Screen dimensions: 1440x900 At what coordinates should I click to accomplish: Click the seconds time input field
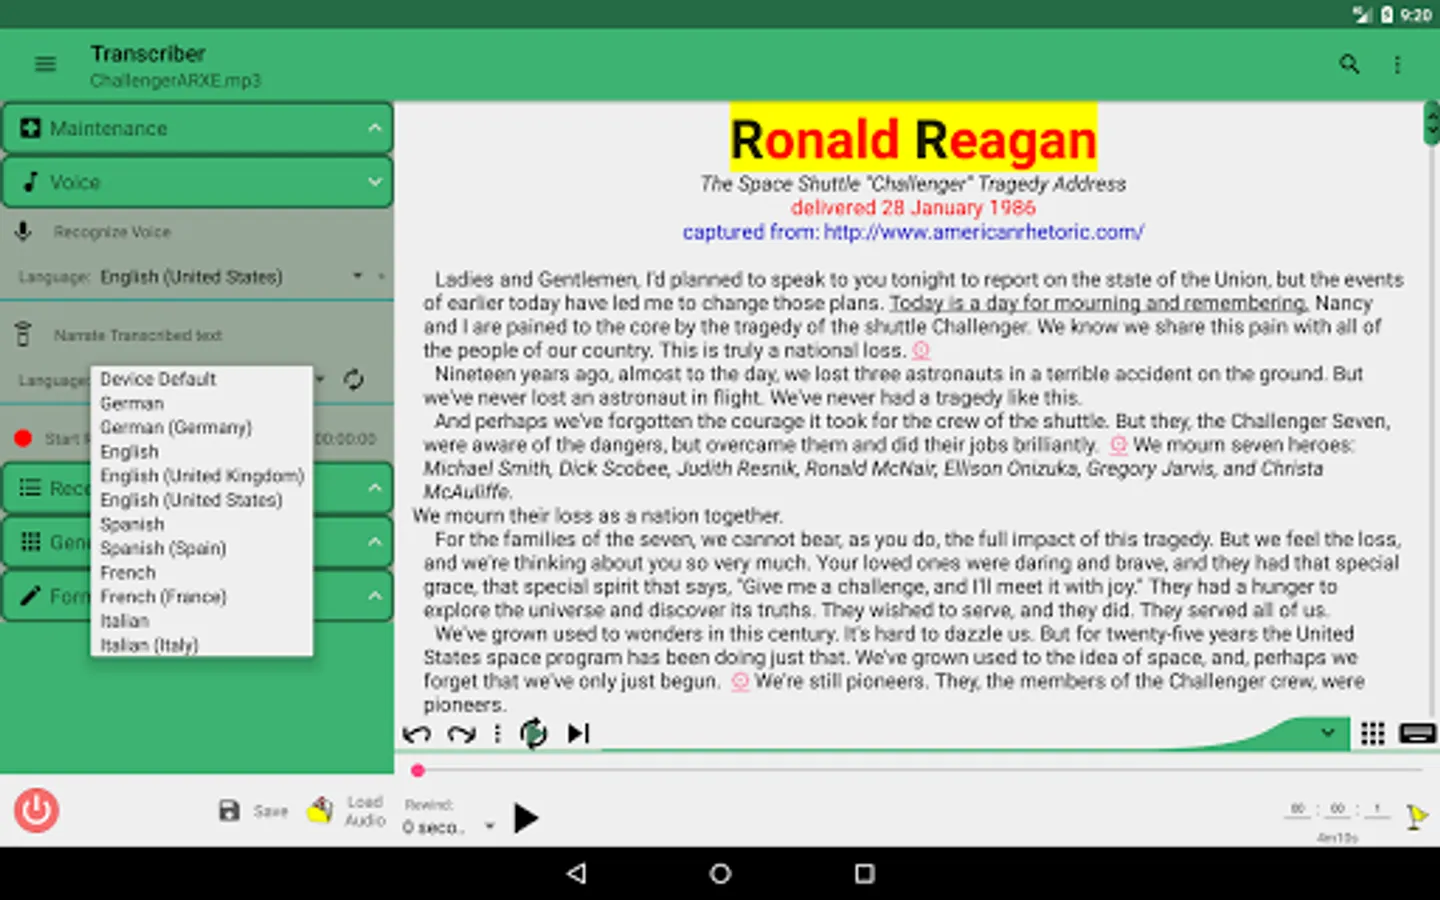click(x=1377, y=809)
